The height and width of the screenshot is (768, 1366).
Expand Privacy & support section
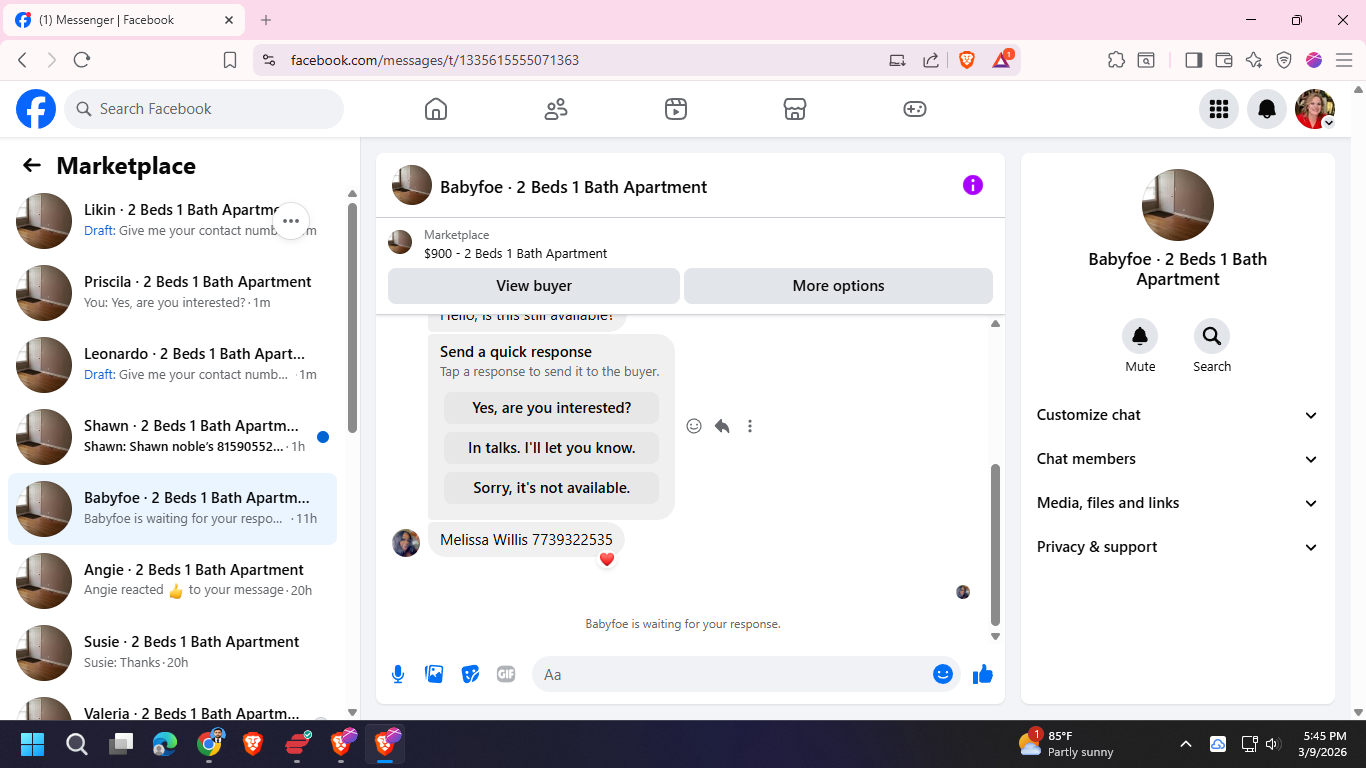[1178, 547]
